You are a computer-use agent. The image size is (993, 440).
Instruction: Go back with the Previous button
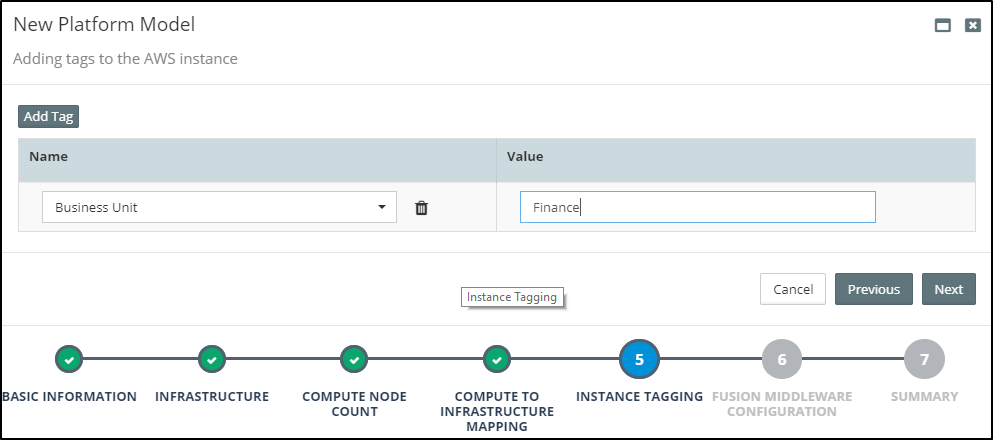click(x=873, y=289)
